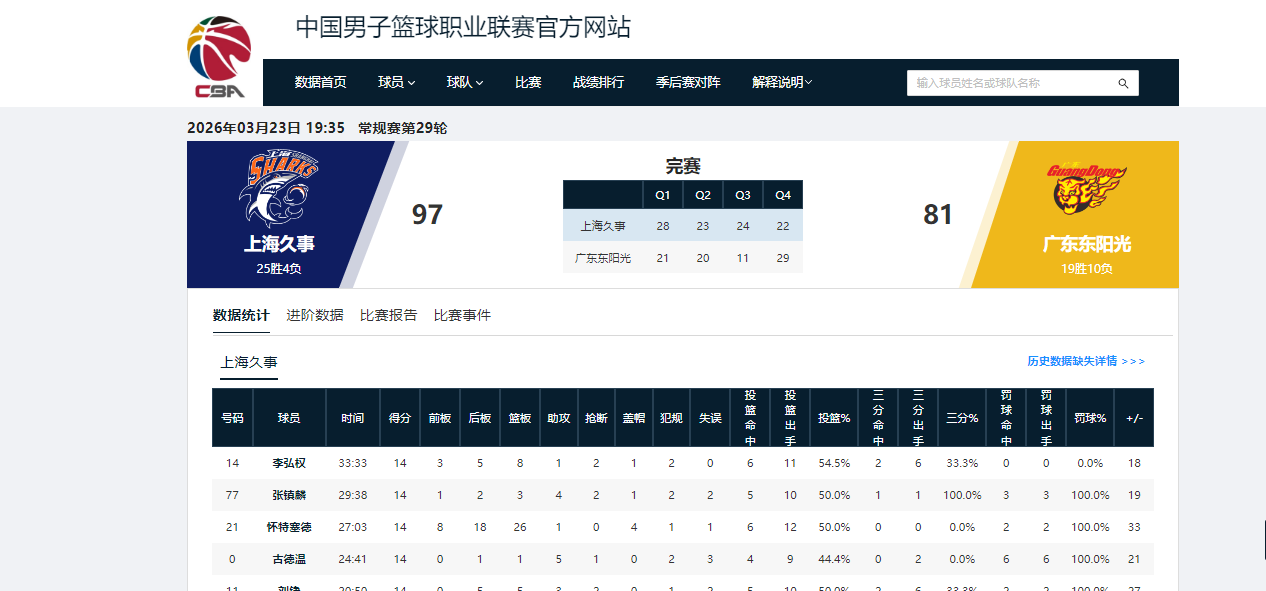Switch to the 比赛事件 tab
Screen dimensions: 1266x591
coord(462,315)
